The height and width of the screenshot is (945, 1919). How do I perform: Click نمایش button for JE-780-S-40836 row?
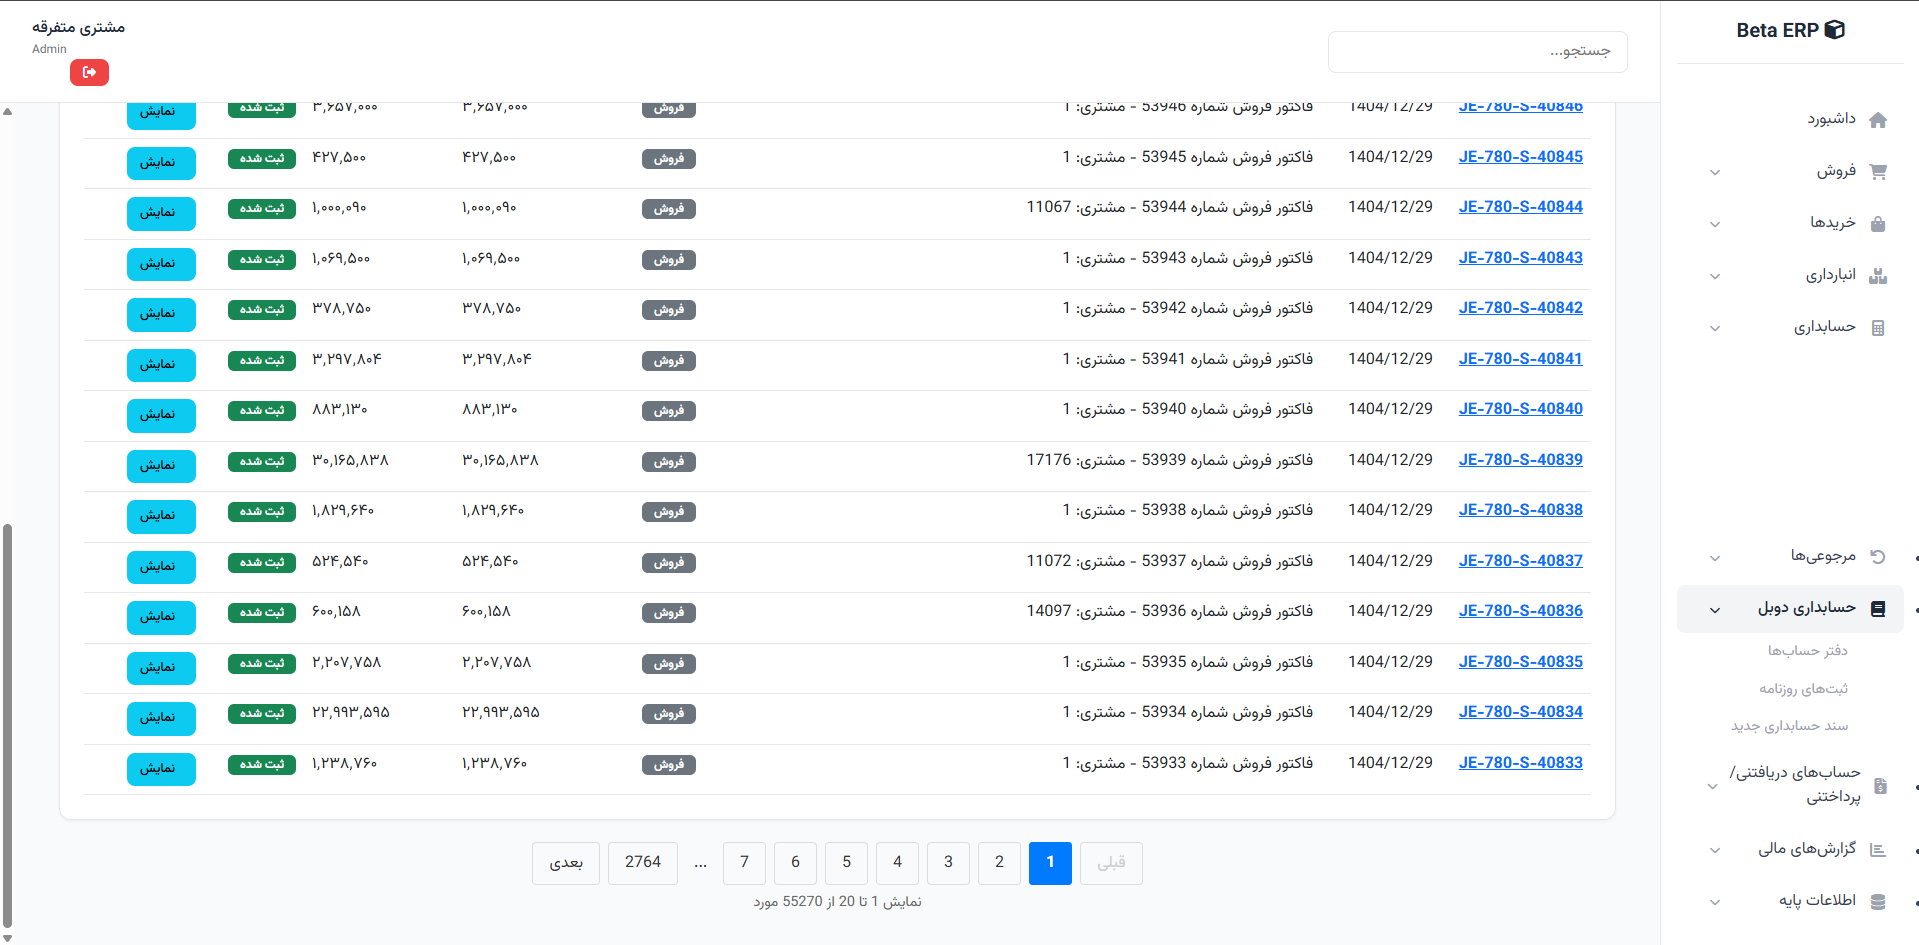161,617
